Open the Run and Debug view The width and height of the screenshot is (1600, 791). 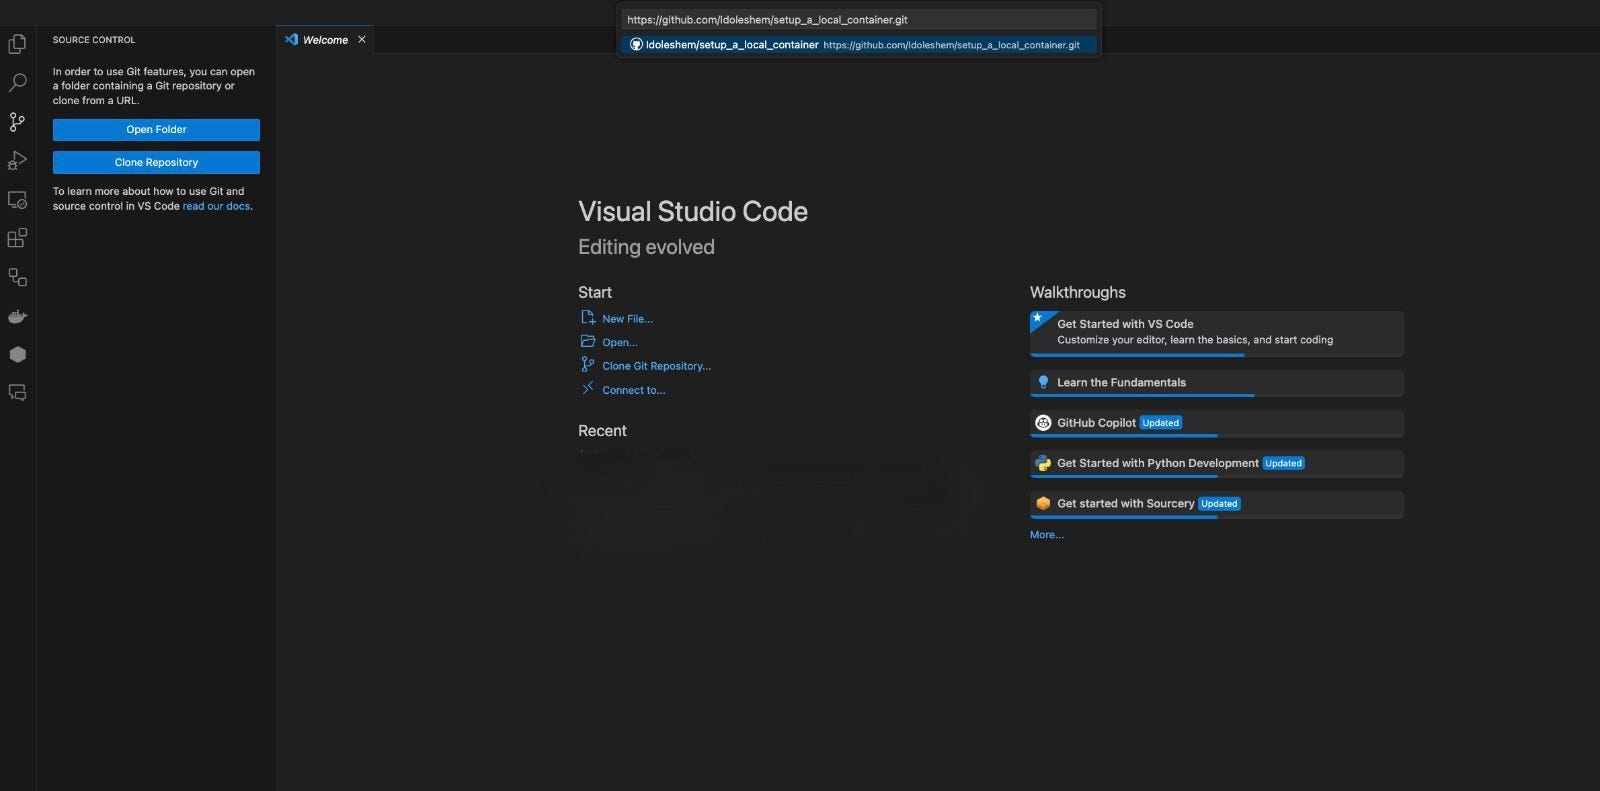pos(17,161)
